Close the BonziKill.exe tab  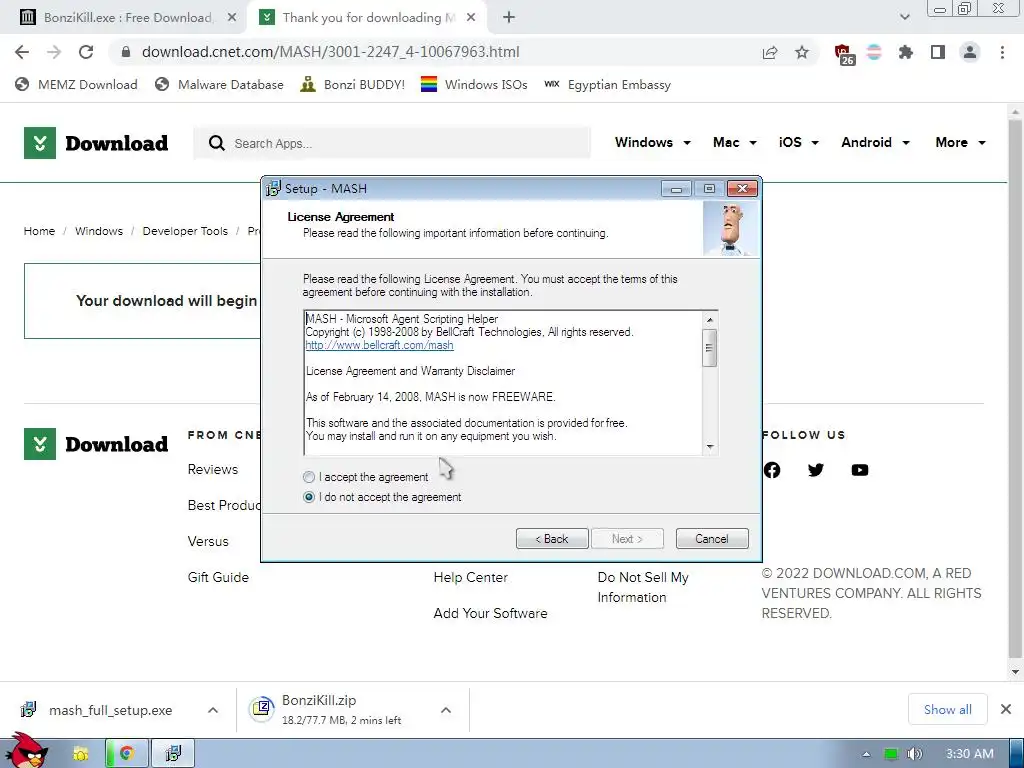(x=232, y=18)
